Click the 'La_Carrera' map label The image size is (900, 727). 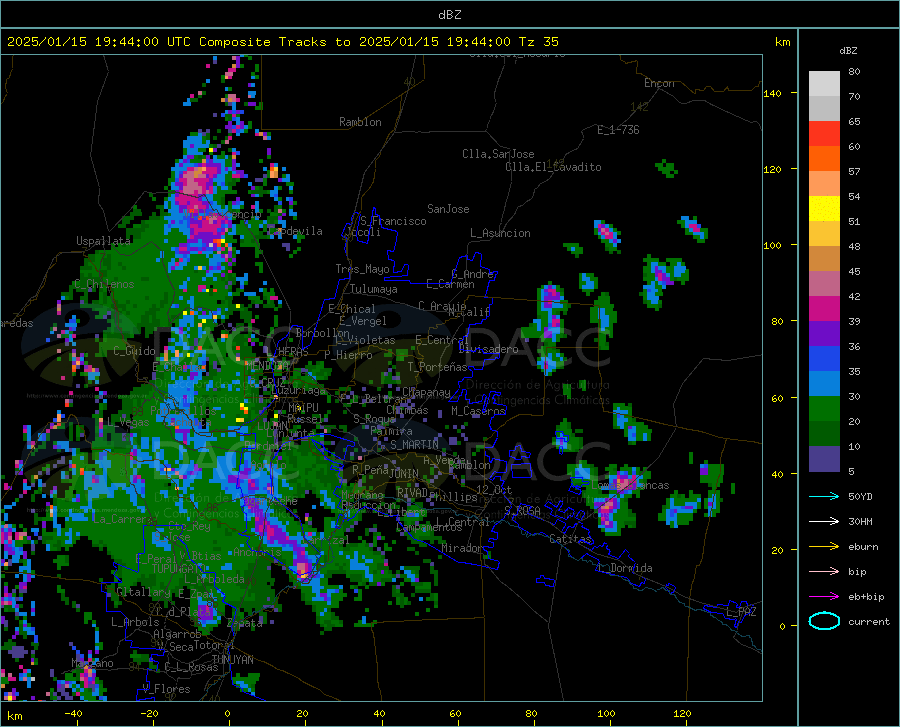122,519
